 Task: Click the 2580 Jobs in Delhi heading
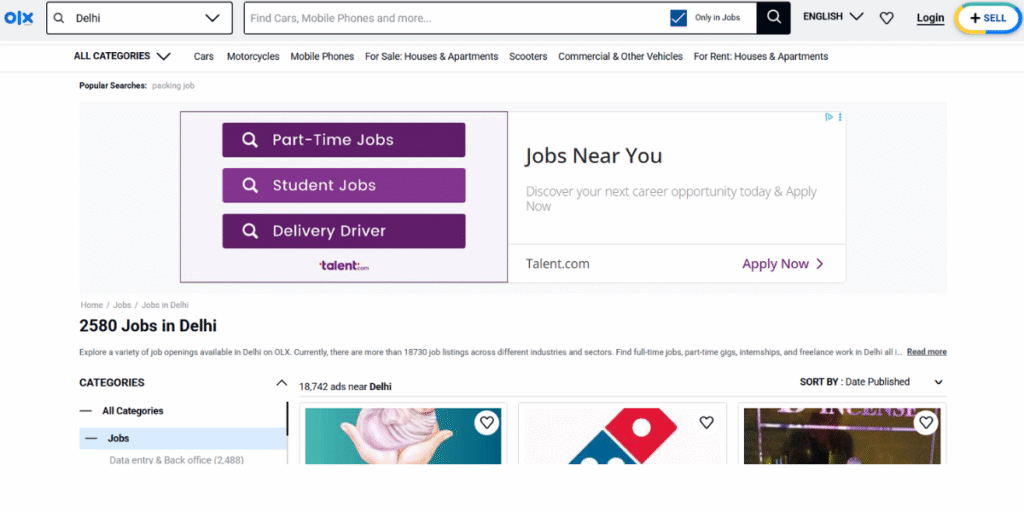coord(148,325)
